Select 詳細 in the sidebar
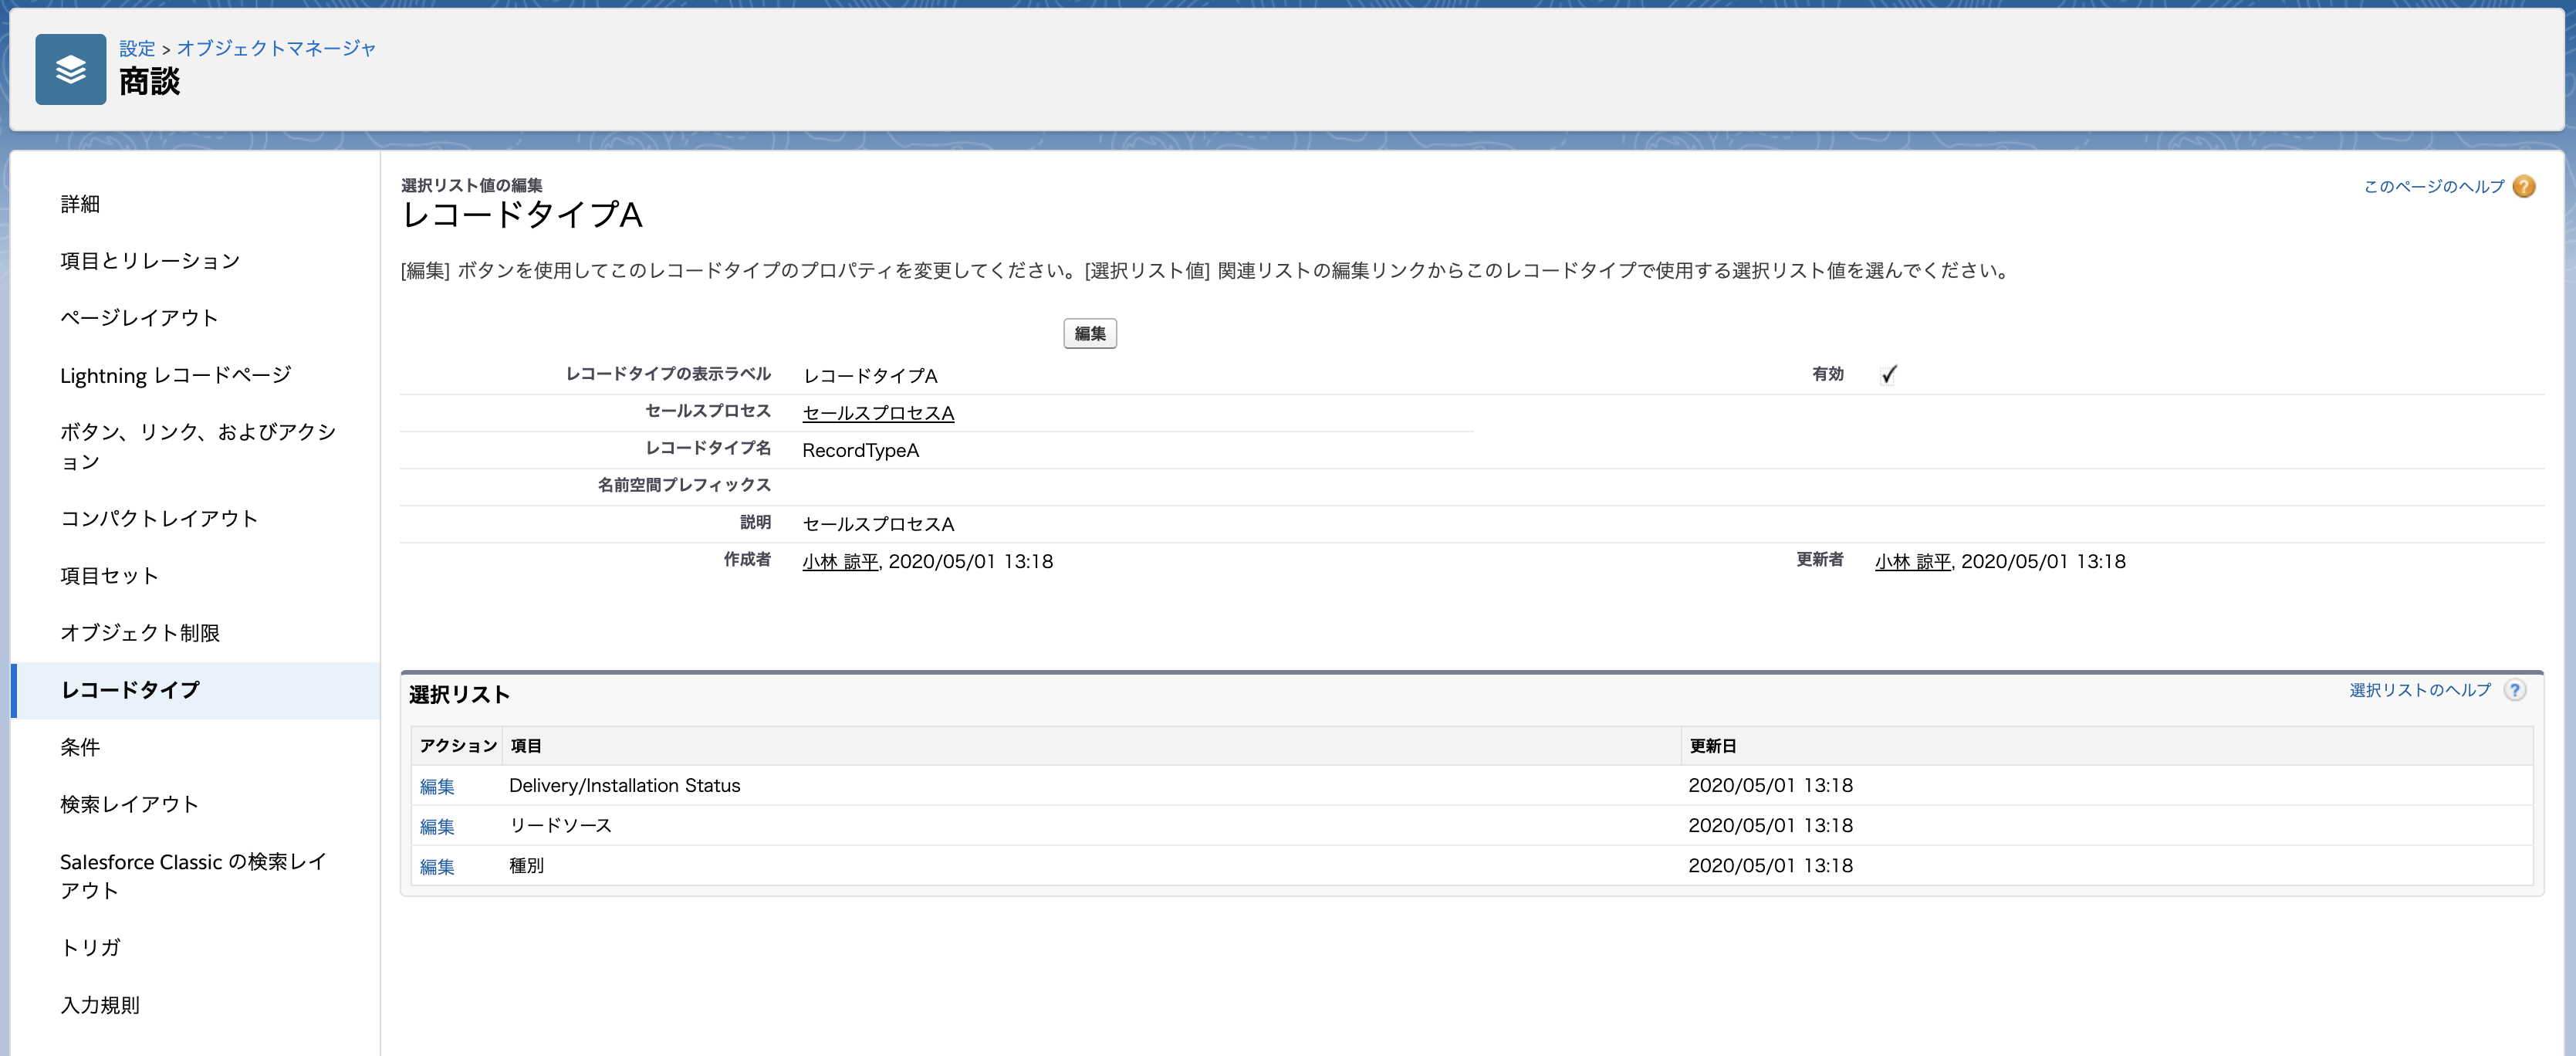This screenshot has height=1056, width=2576. coord(80,204)
